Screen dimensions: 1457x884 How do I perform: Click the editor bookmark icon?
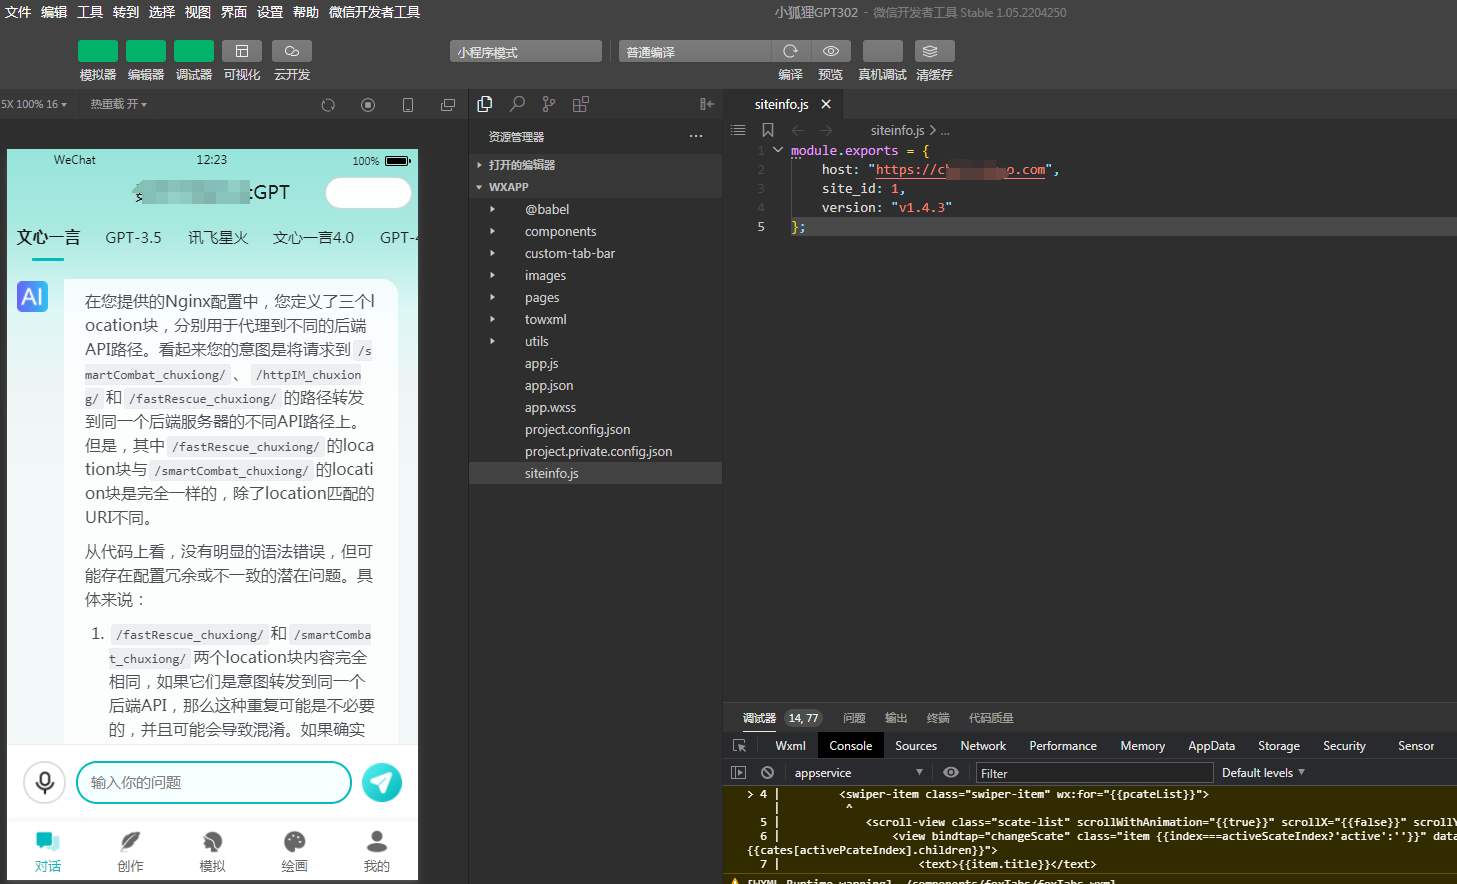(x=768, y=130)
